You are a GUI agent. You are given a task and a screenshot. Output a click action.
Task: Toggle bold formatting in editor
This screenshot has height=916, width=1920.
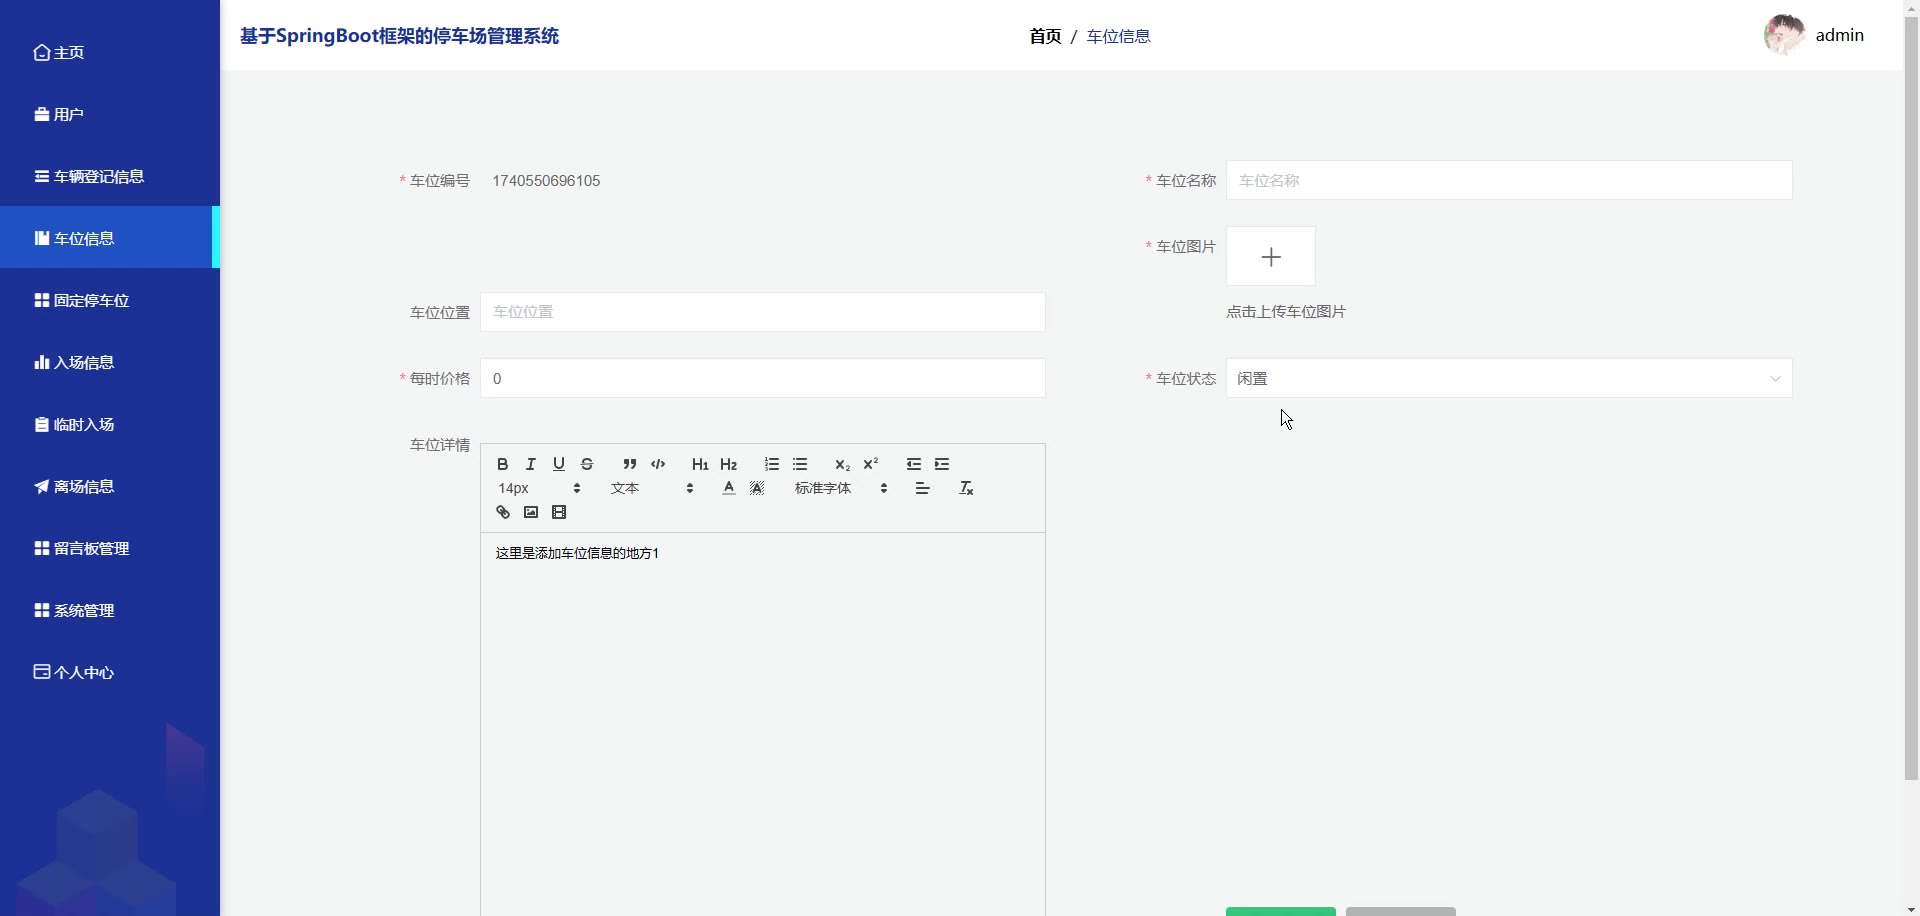point(503,464)
